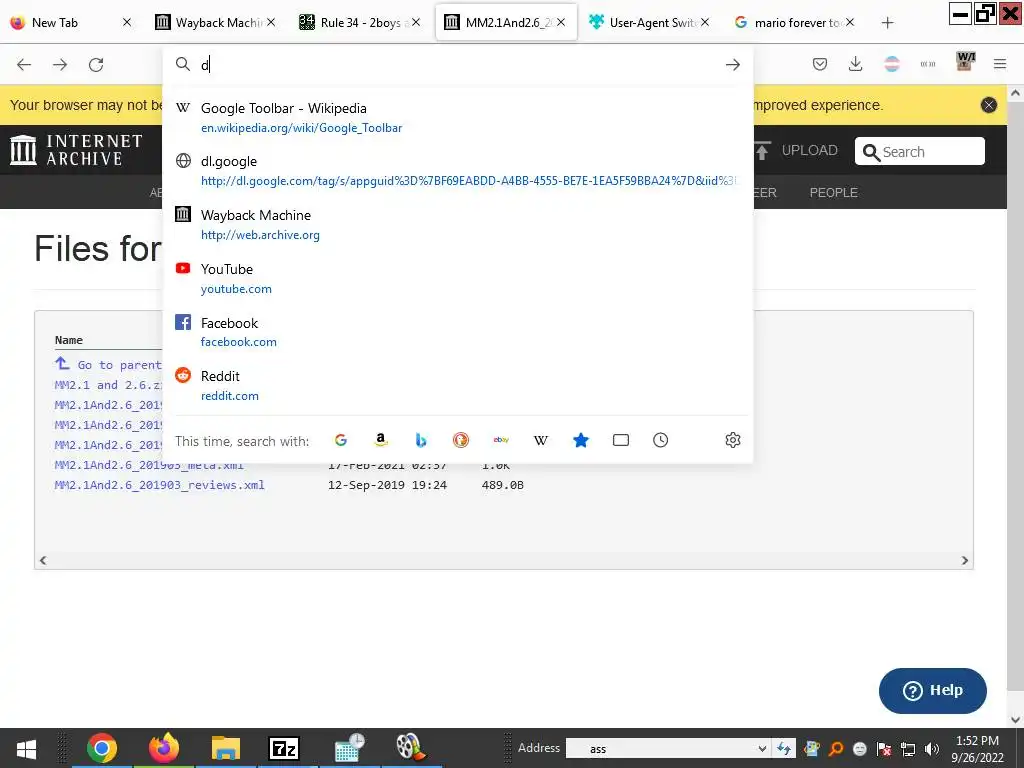
Task: Select the dl.google suggestion
Action: [457, 170]
